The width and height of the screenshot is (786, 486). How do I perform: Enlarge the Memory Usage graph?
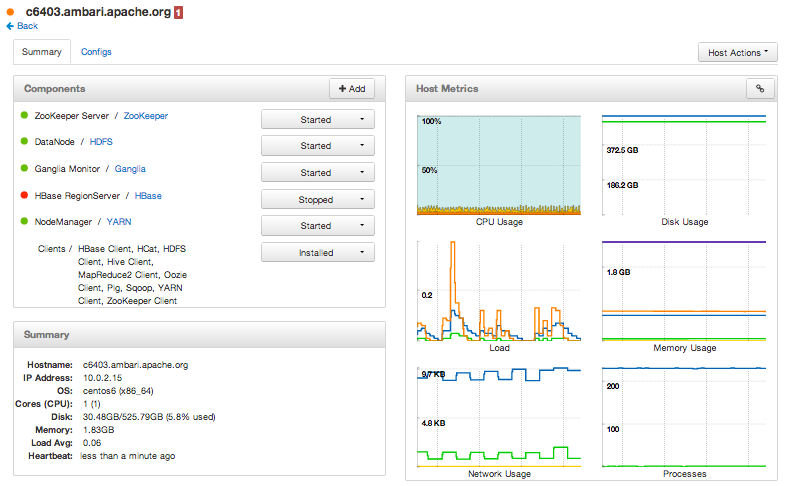[684, 291]
